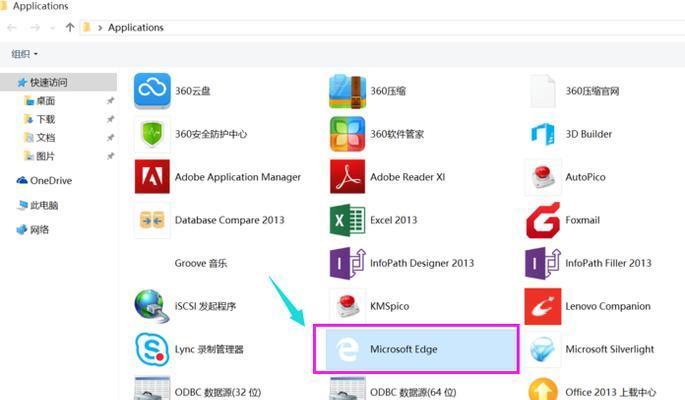Unpin 图片 using its pin icon
This screenshot has width=685, height=400.
(111, 156)
